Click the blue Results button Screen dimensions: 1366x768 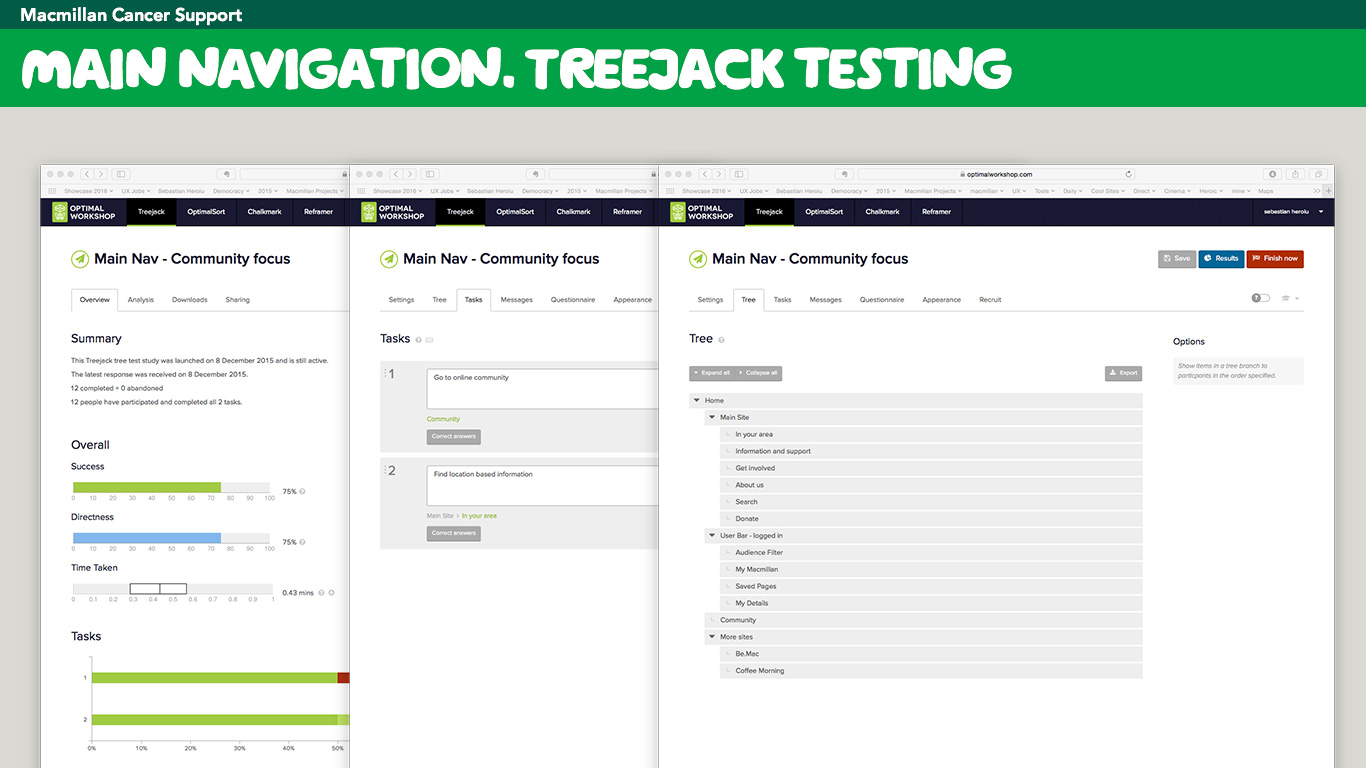click(1221, 259)
